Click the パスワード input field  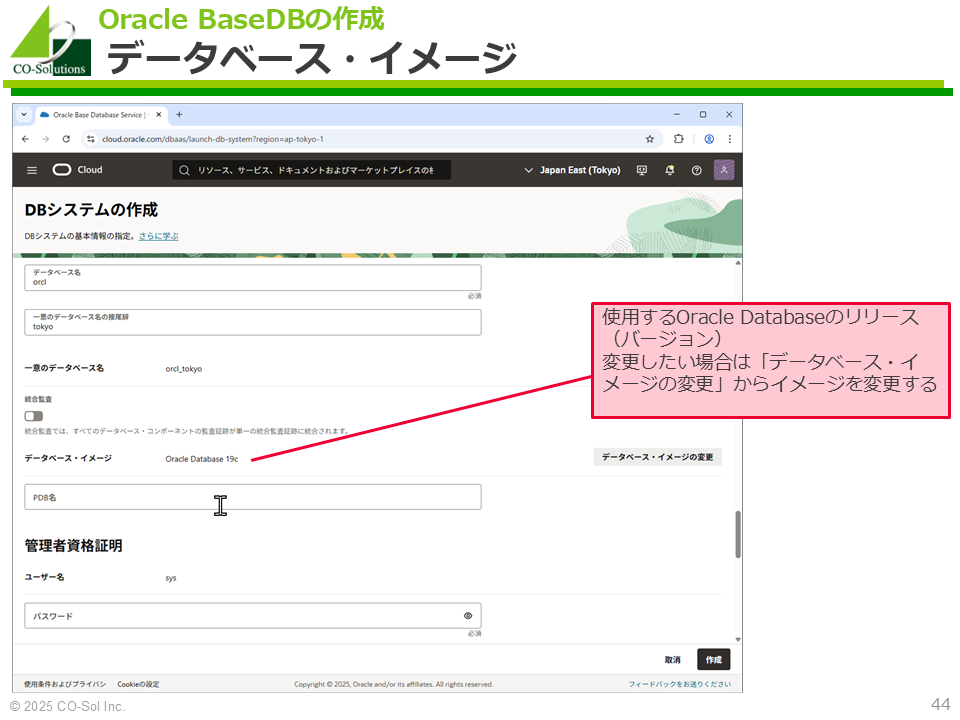click(253, 616)
